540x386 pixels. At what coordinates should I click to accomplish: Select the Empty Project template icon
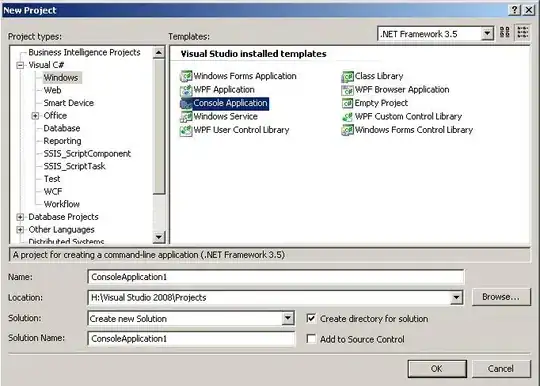347,103
